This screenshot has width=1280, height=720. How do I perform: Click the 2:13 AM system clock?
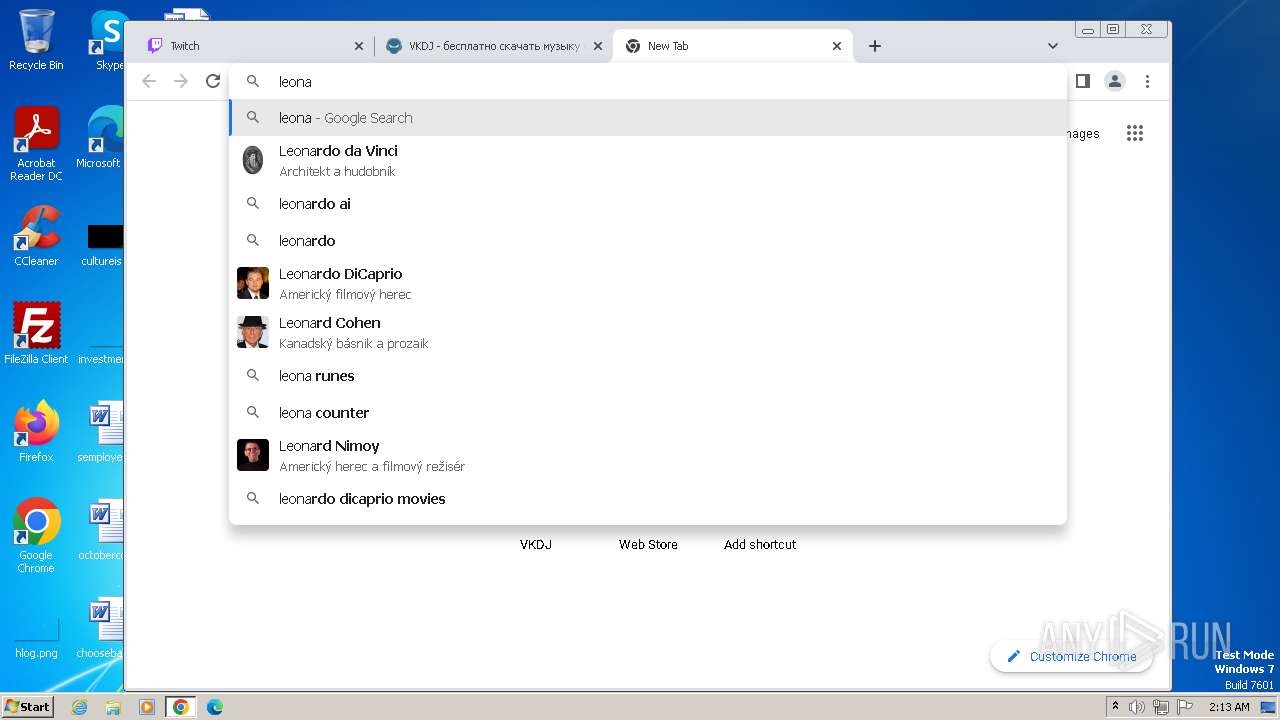point(1229,707)
